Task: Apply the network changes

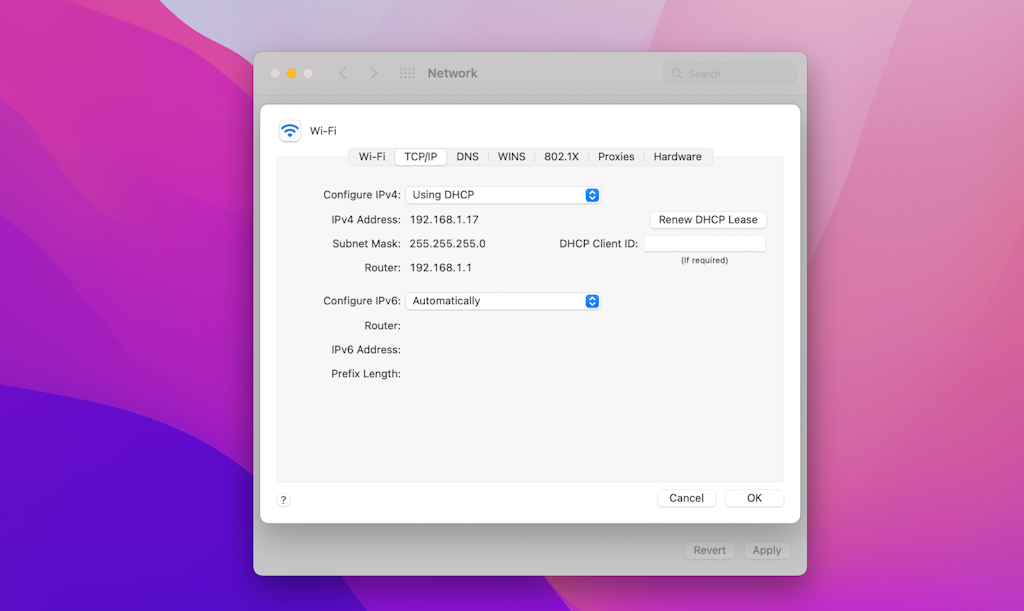Action: pyautogui.click(x=766, y=549)
